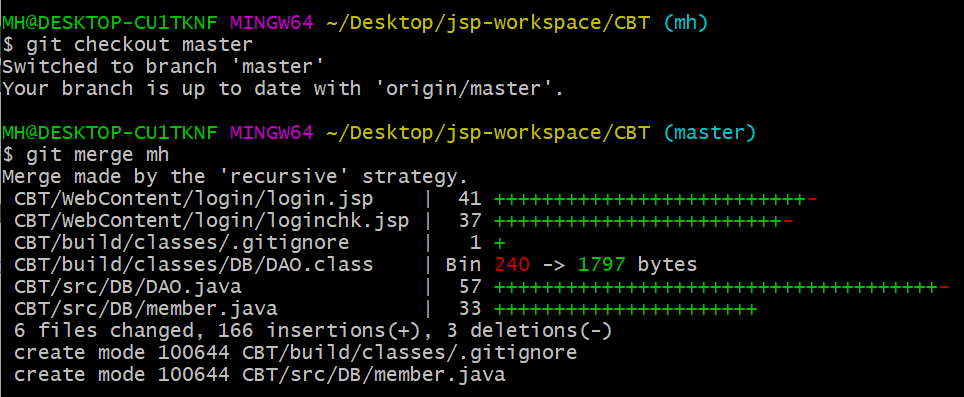
Task: Click the CBT/src/DB/DAO.java file path
Action: 128,287
